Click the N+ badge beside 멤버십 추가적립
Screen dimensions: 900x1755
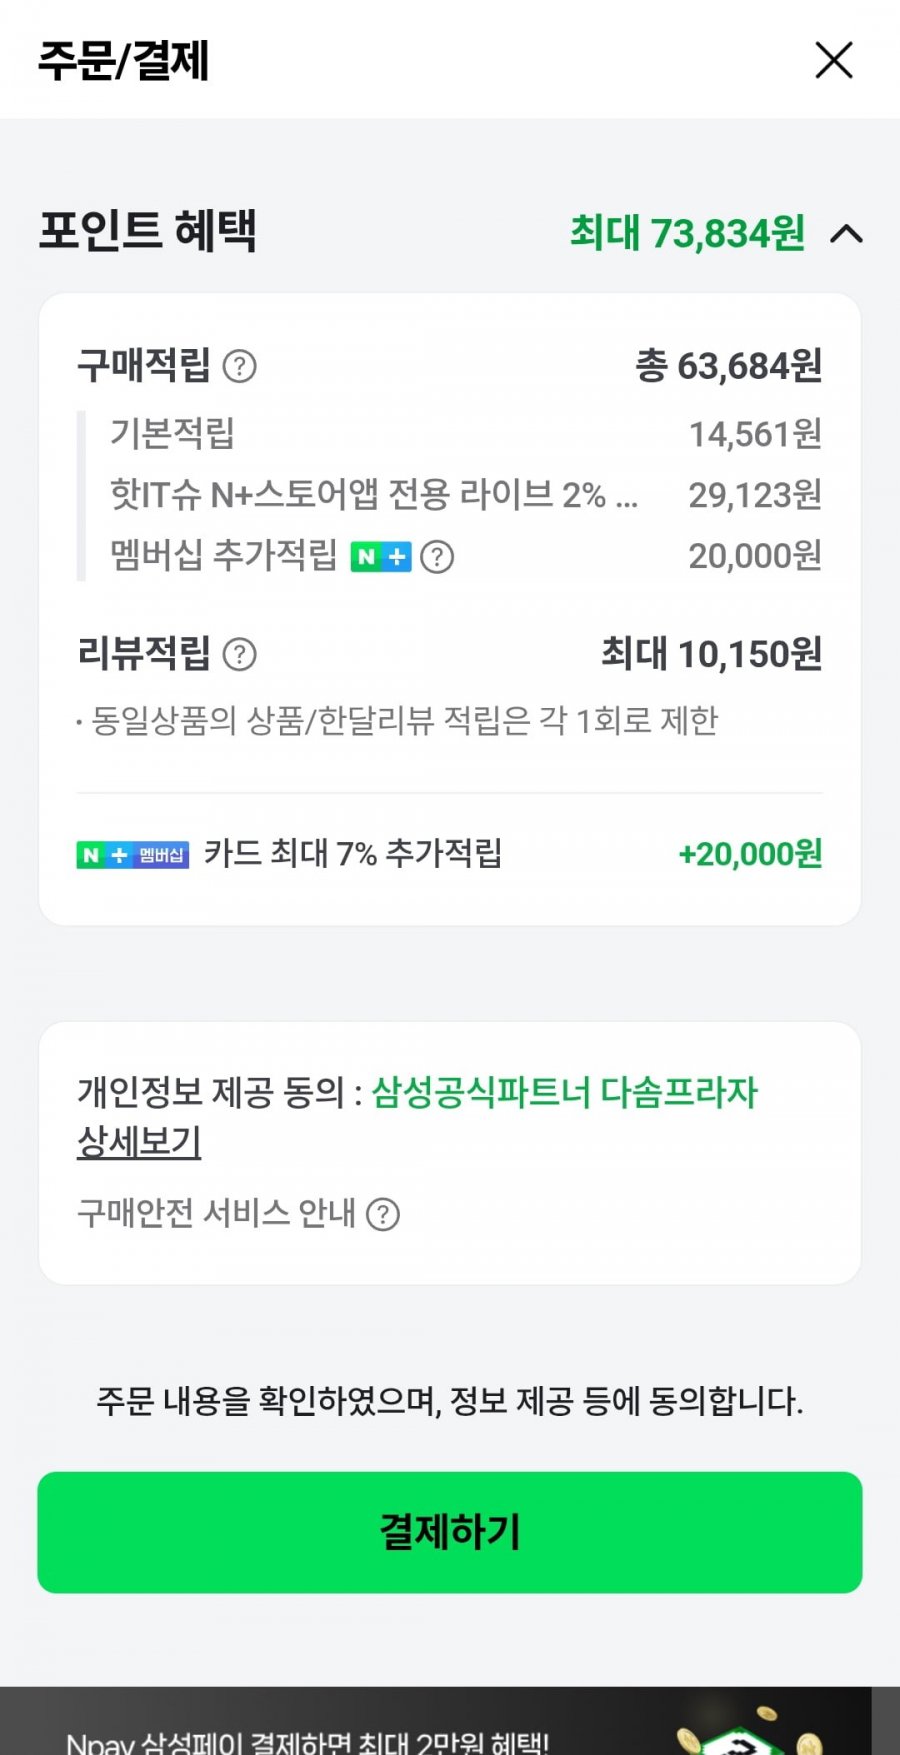coord(380,557)
